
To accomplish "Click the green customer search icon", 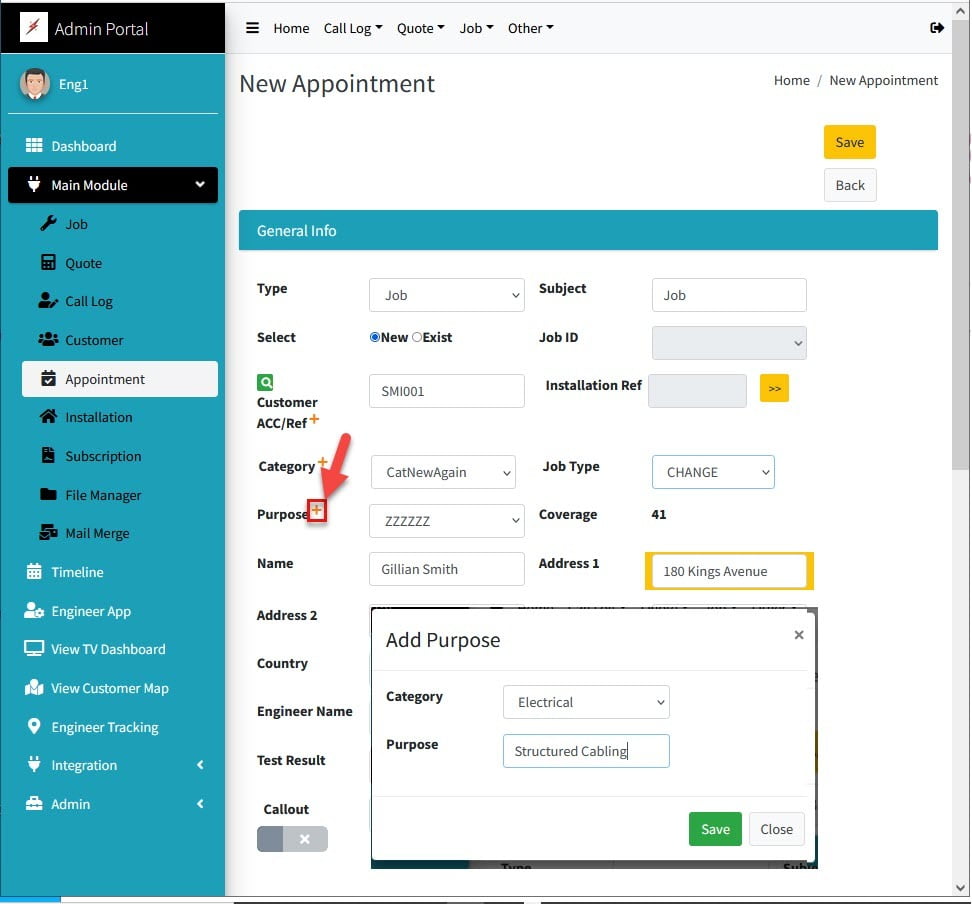I will click(265, 382).
